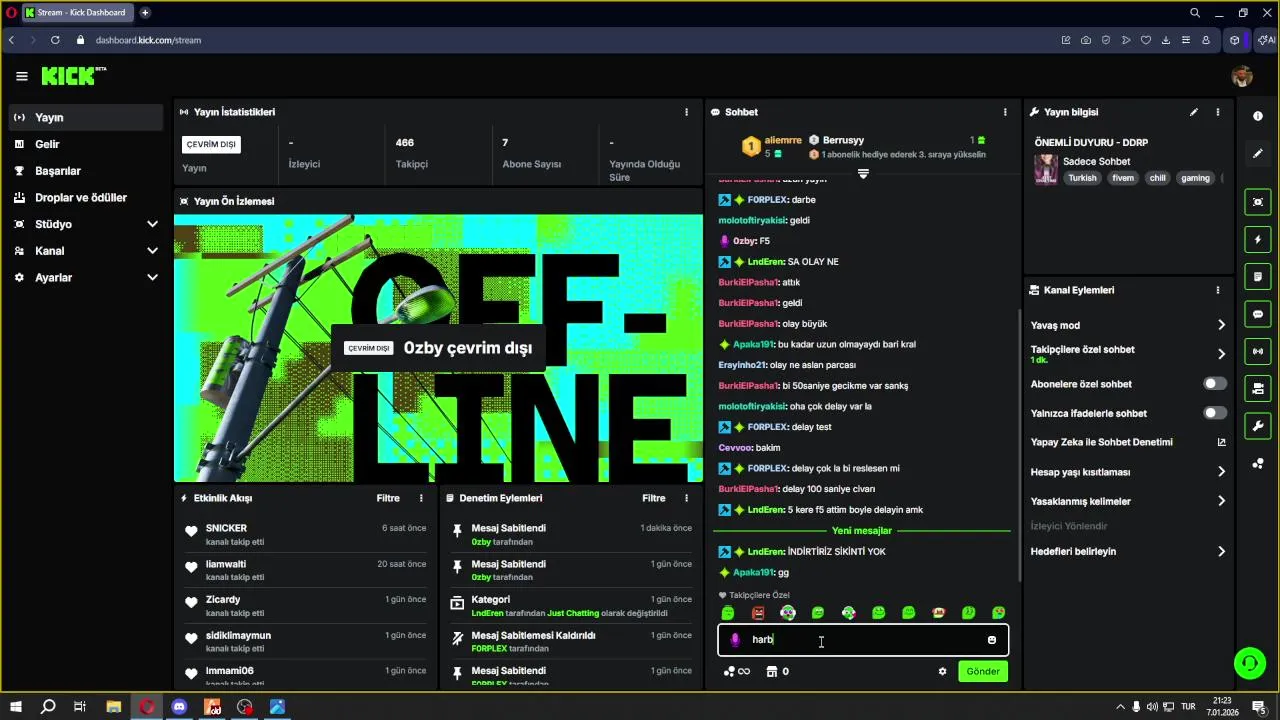1280x720 pixels.
Task: Click the browser address bar URL
Action: tap(148, 40)
